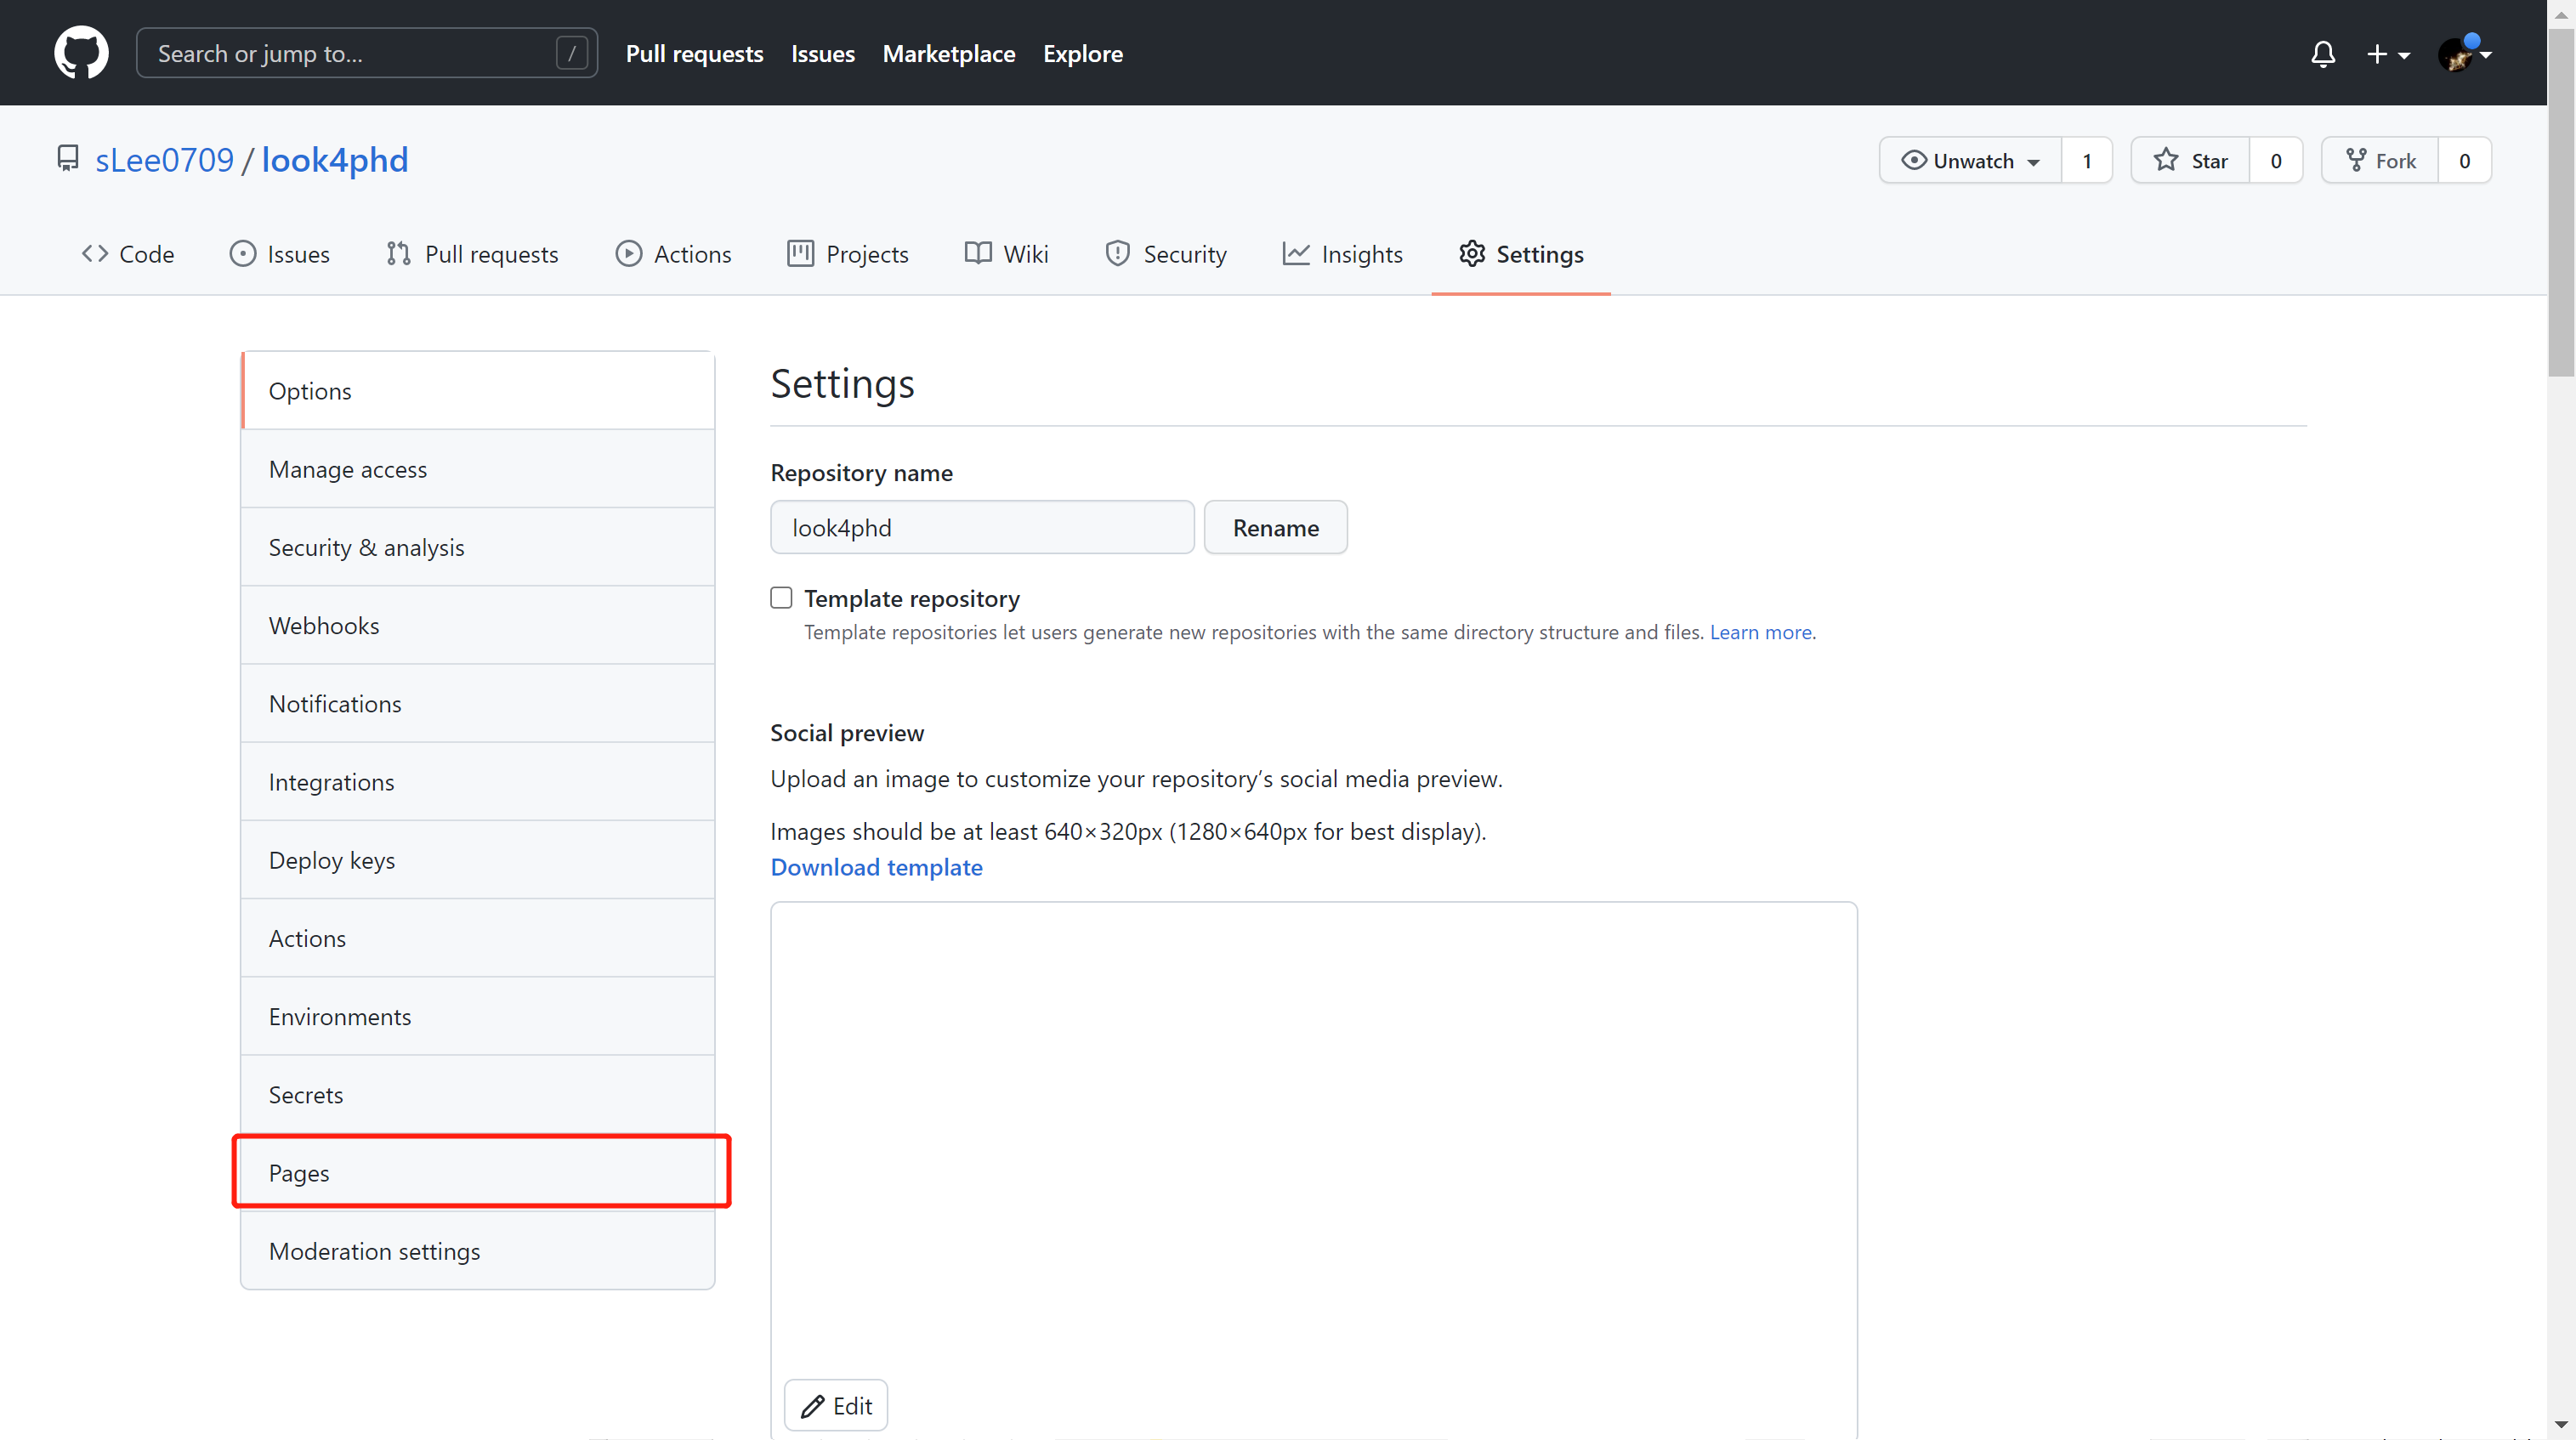
Task: Enable the Template repository checkbox
Action: (x=781, y=598)
